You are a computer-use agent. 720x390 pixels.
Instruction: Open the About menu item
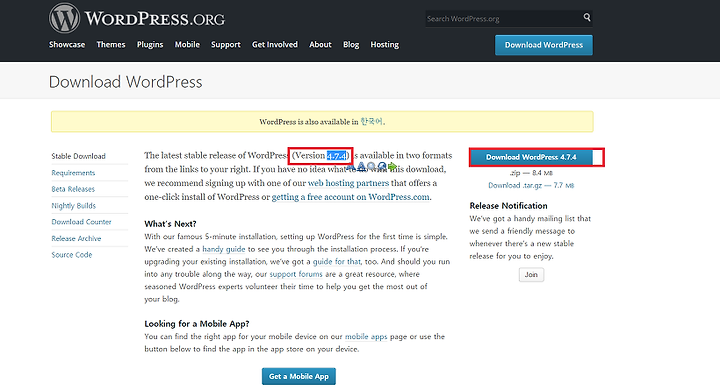click(x=320, y=45)
